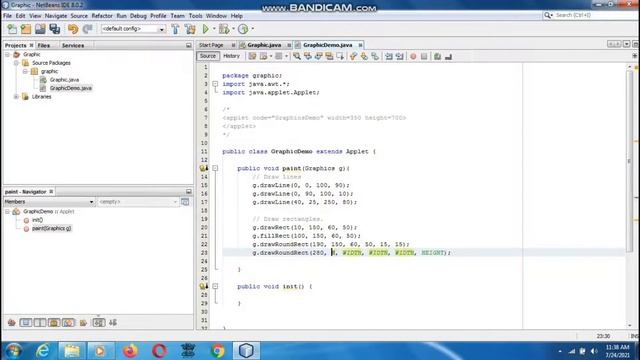Click the Open Project toolbar icon

tap(40, 29)
